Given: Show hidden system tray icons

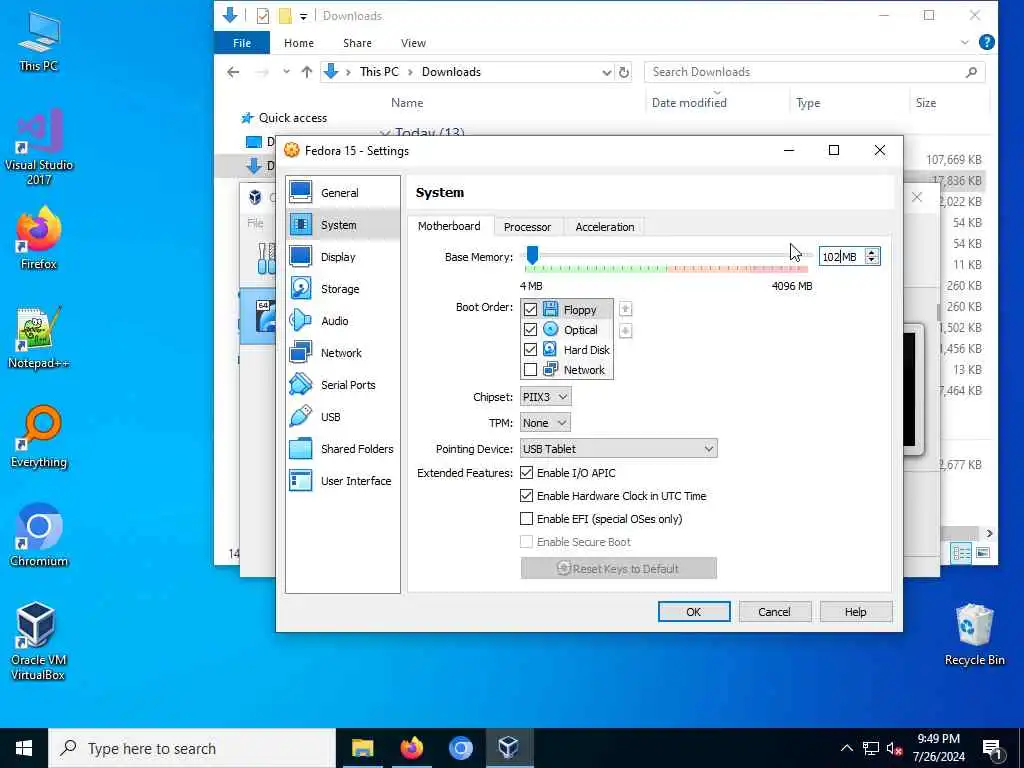Looking at the screenshot, I should 846,748.
